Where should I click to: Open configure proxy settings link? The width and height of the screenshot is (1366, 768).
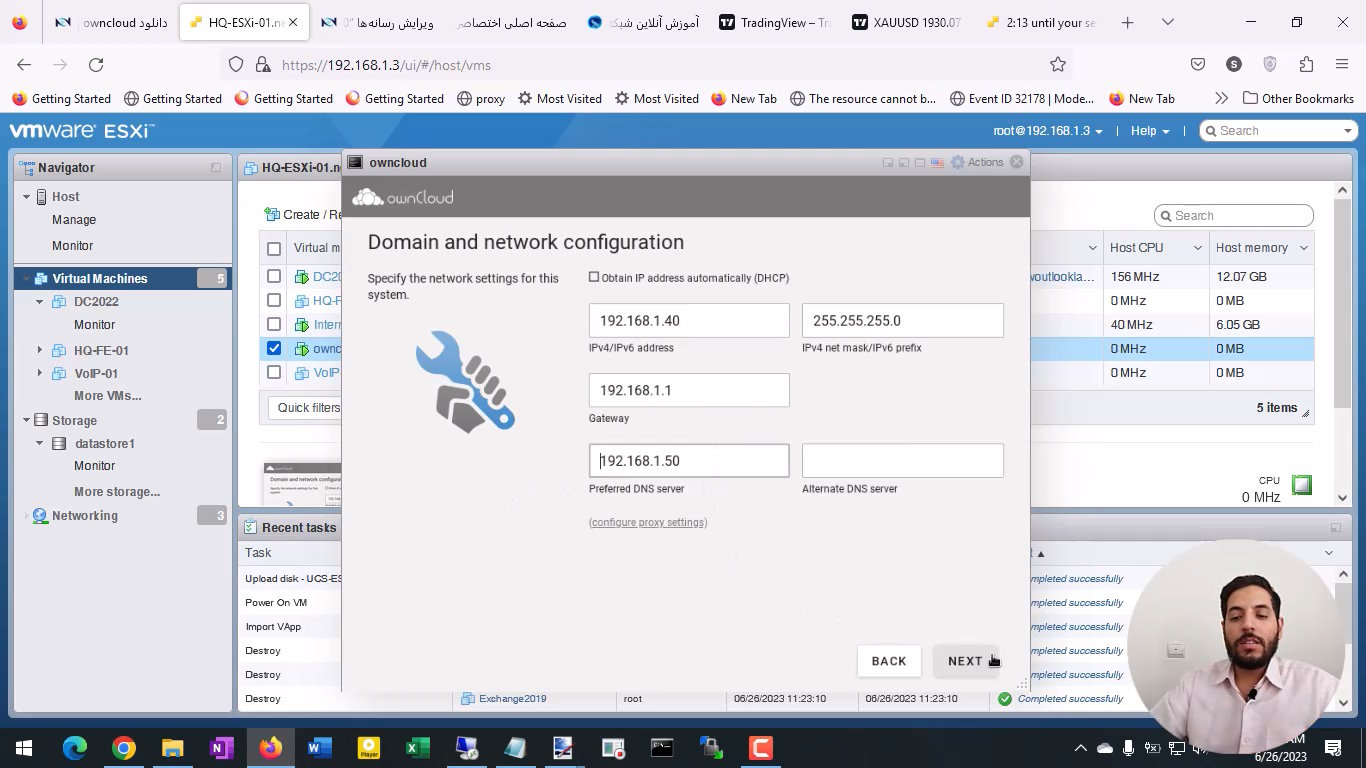point(648,522)
